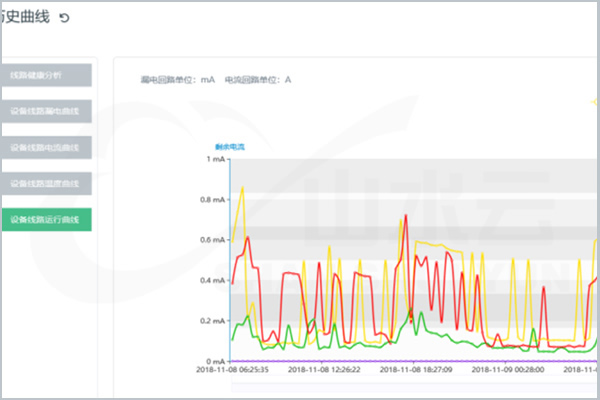This screenshot has height=400, width=600.
Task: Click the 0 mA y-axis label
Action: (x=215, y=361)
